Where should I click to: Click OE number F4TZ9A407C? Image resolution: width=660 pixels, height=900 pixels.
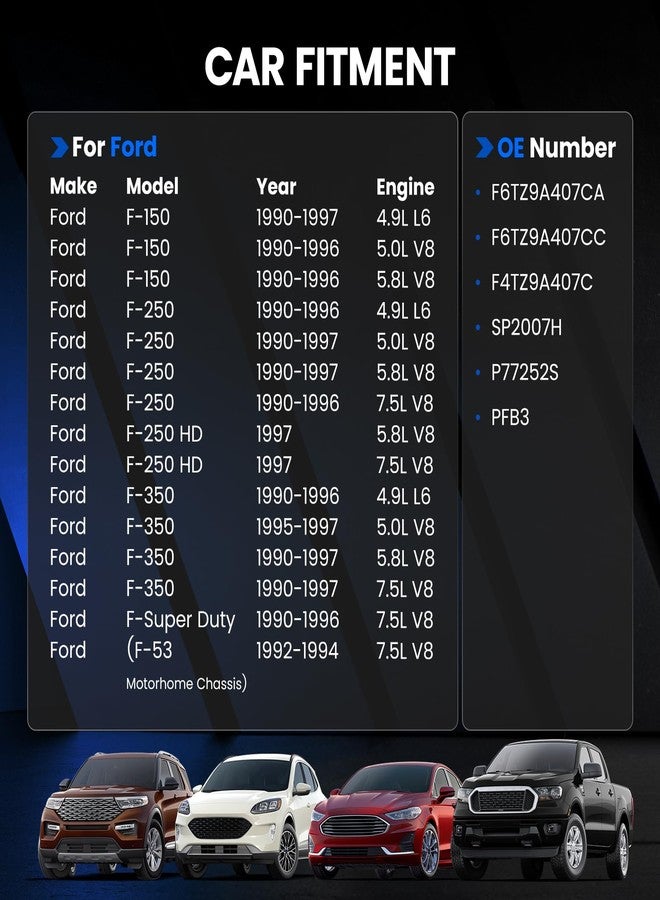pyautogui.click(x=541, y=282)
